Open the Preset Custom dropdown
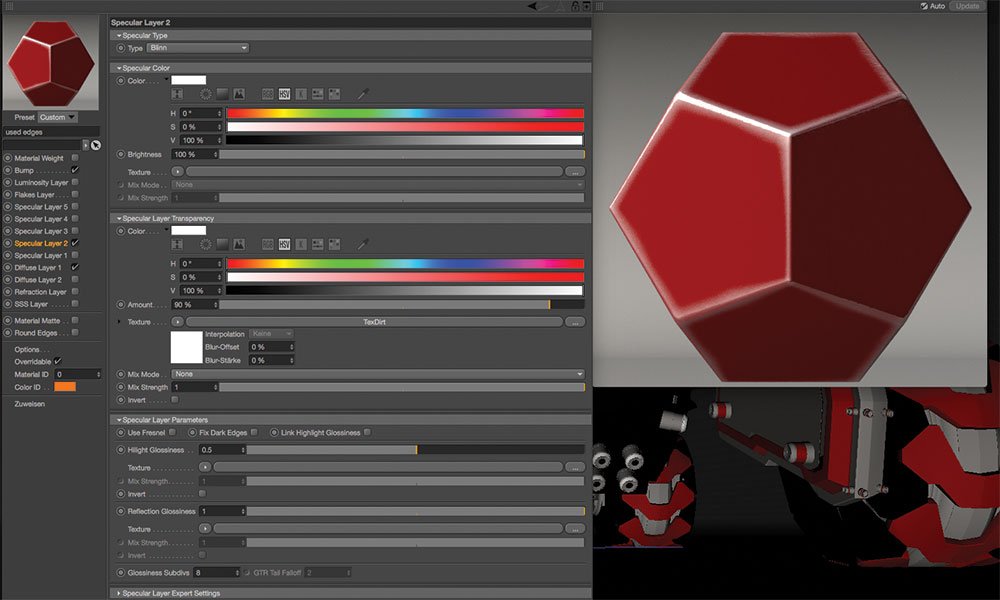 (57, 117)
